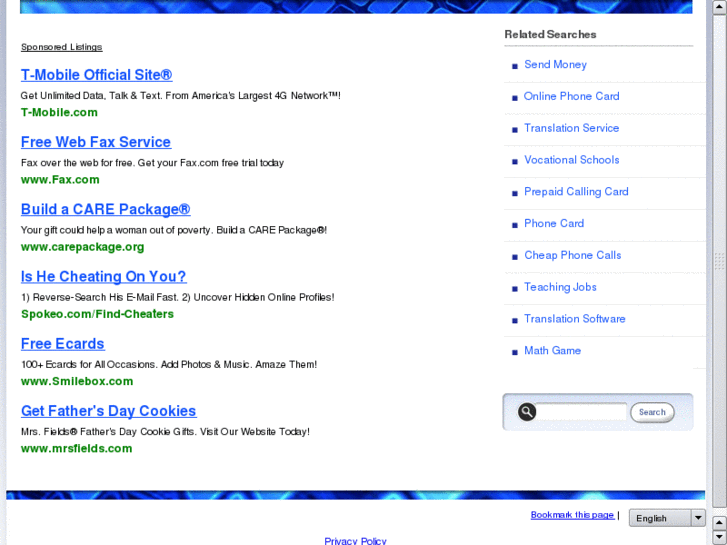
Task: Click the T-Mobile ad description text
Action: (x=181, y=96)
